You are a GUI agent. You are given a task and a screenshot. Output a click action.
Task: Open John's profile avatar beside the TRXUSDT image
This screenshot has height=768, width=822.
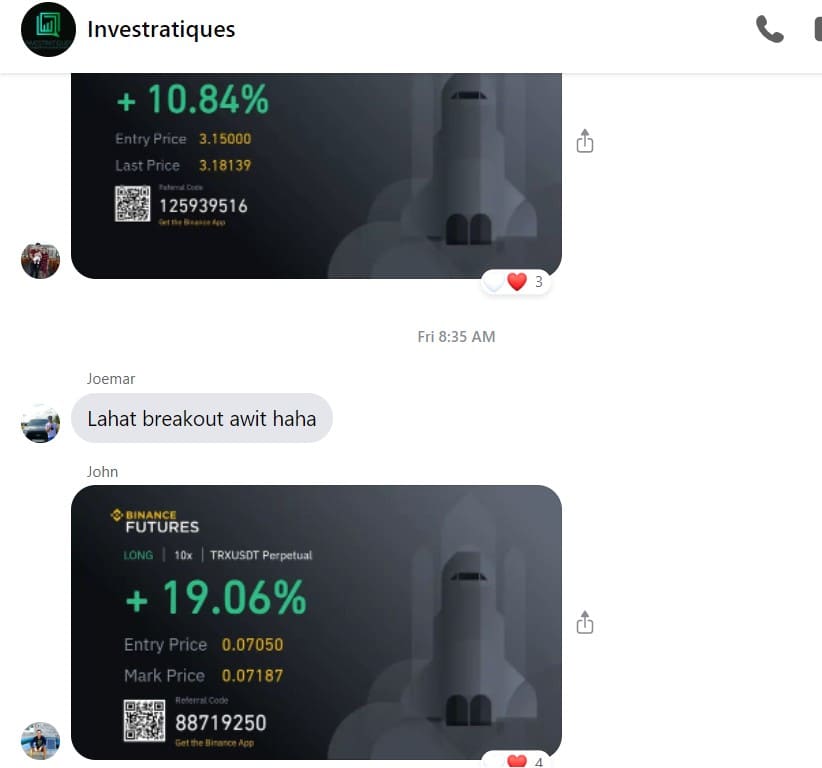40,740
